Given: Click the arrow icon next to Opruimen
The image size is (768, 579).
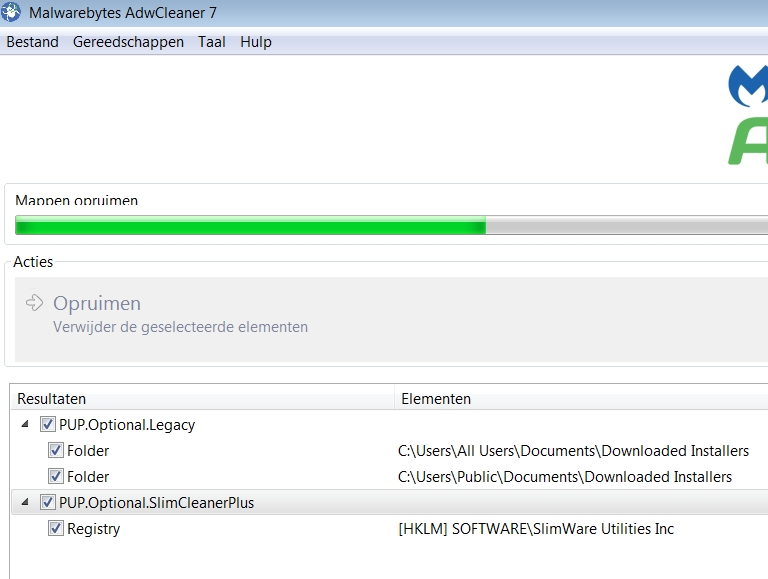Looking at the screenshot, I should click(x=34, y=303).
